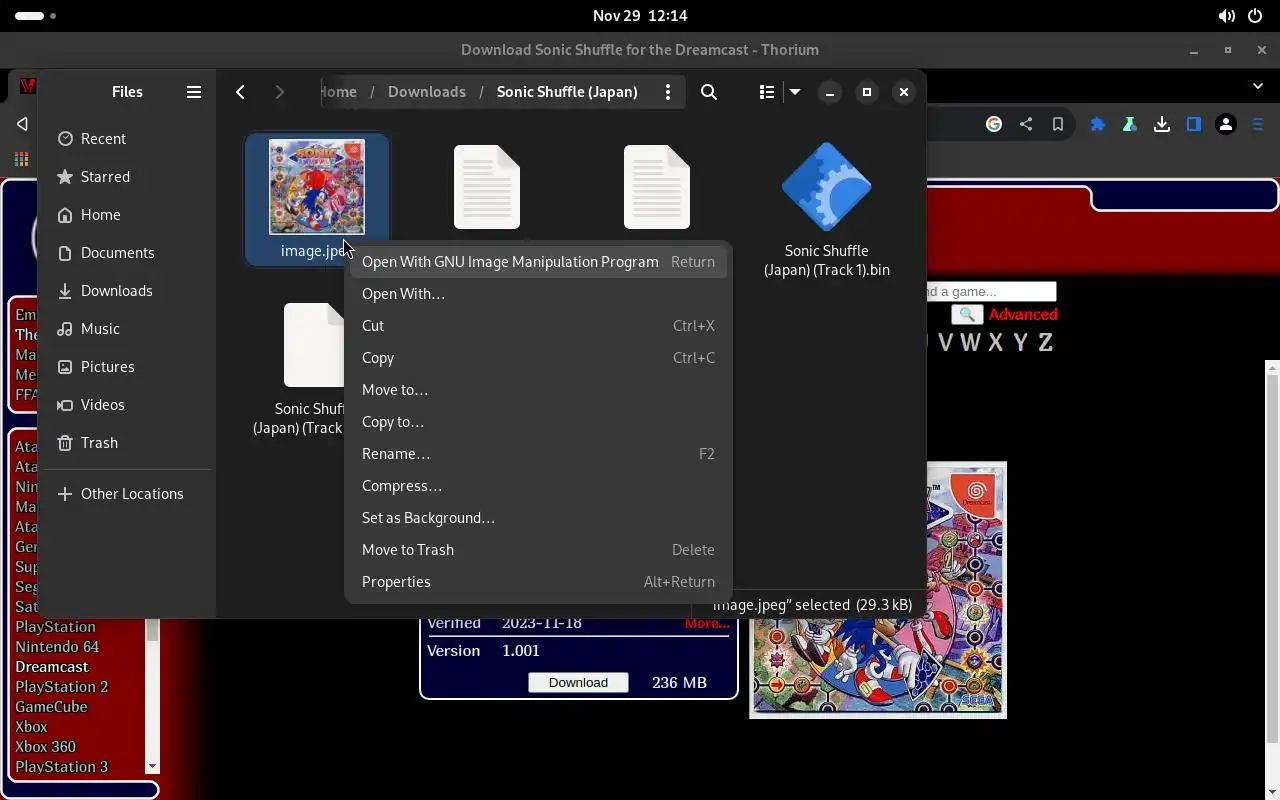Expand browser tab search chevron

coord(1258,86)
